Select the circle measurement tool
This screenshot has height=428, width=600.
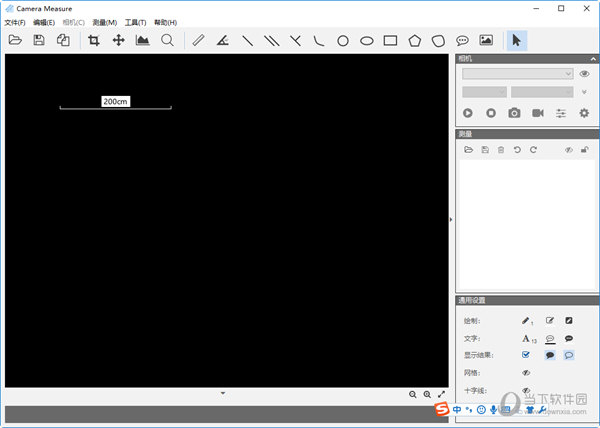[x=343, y=41]
